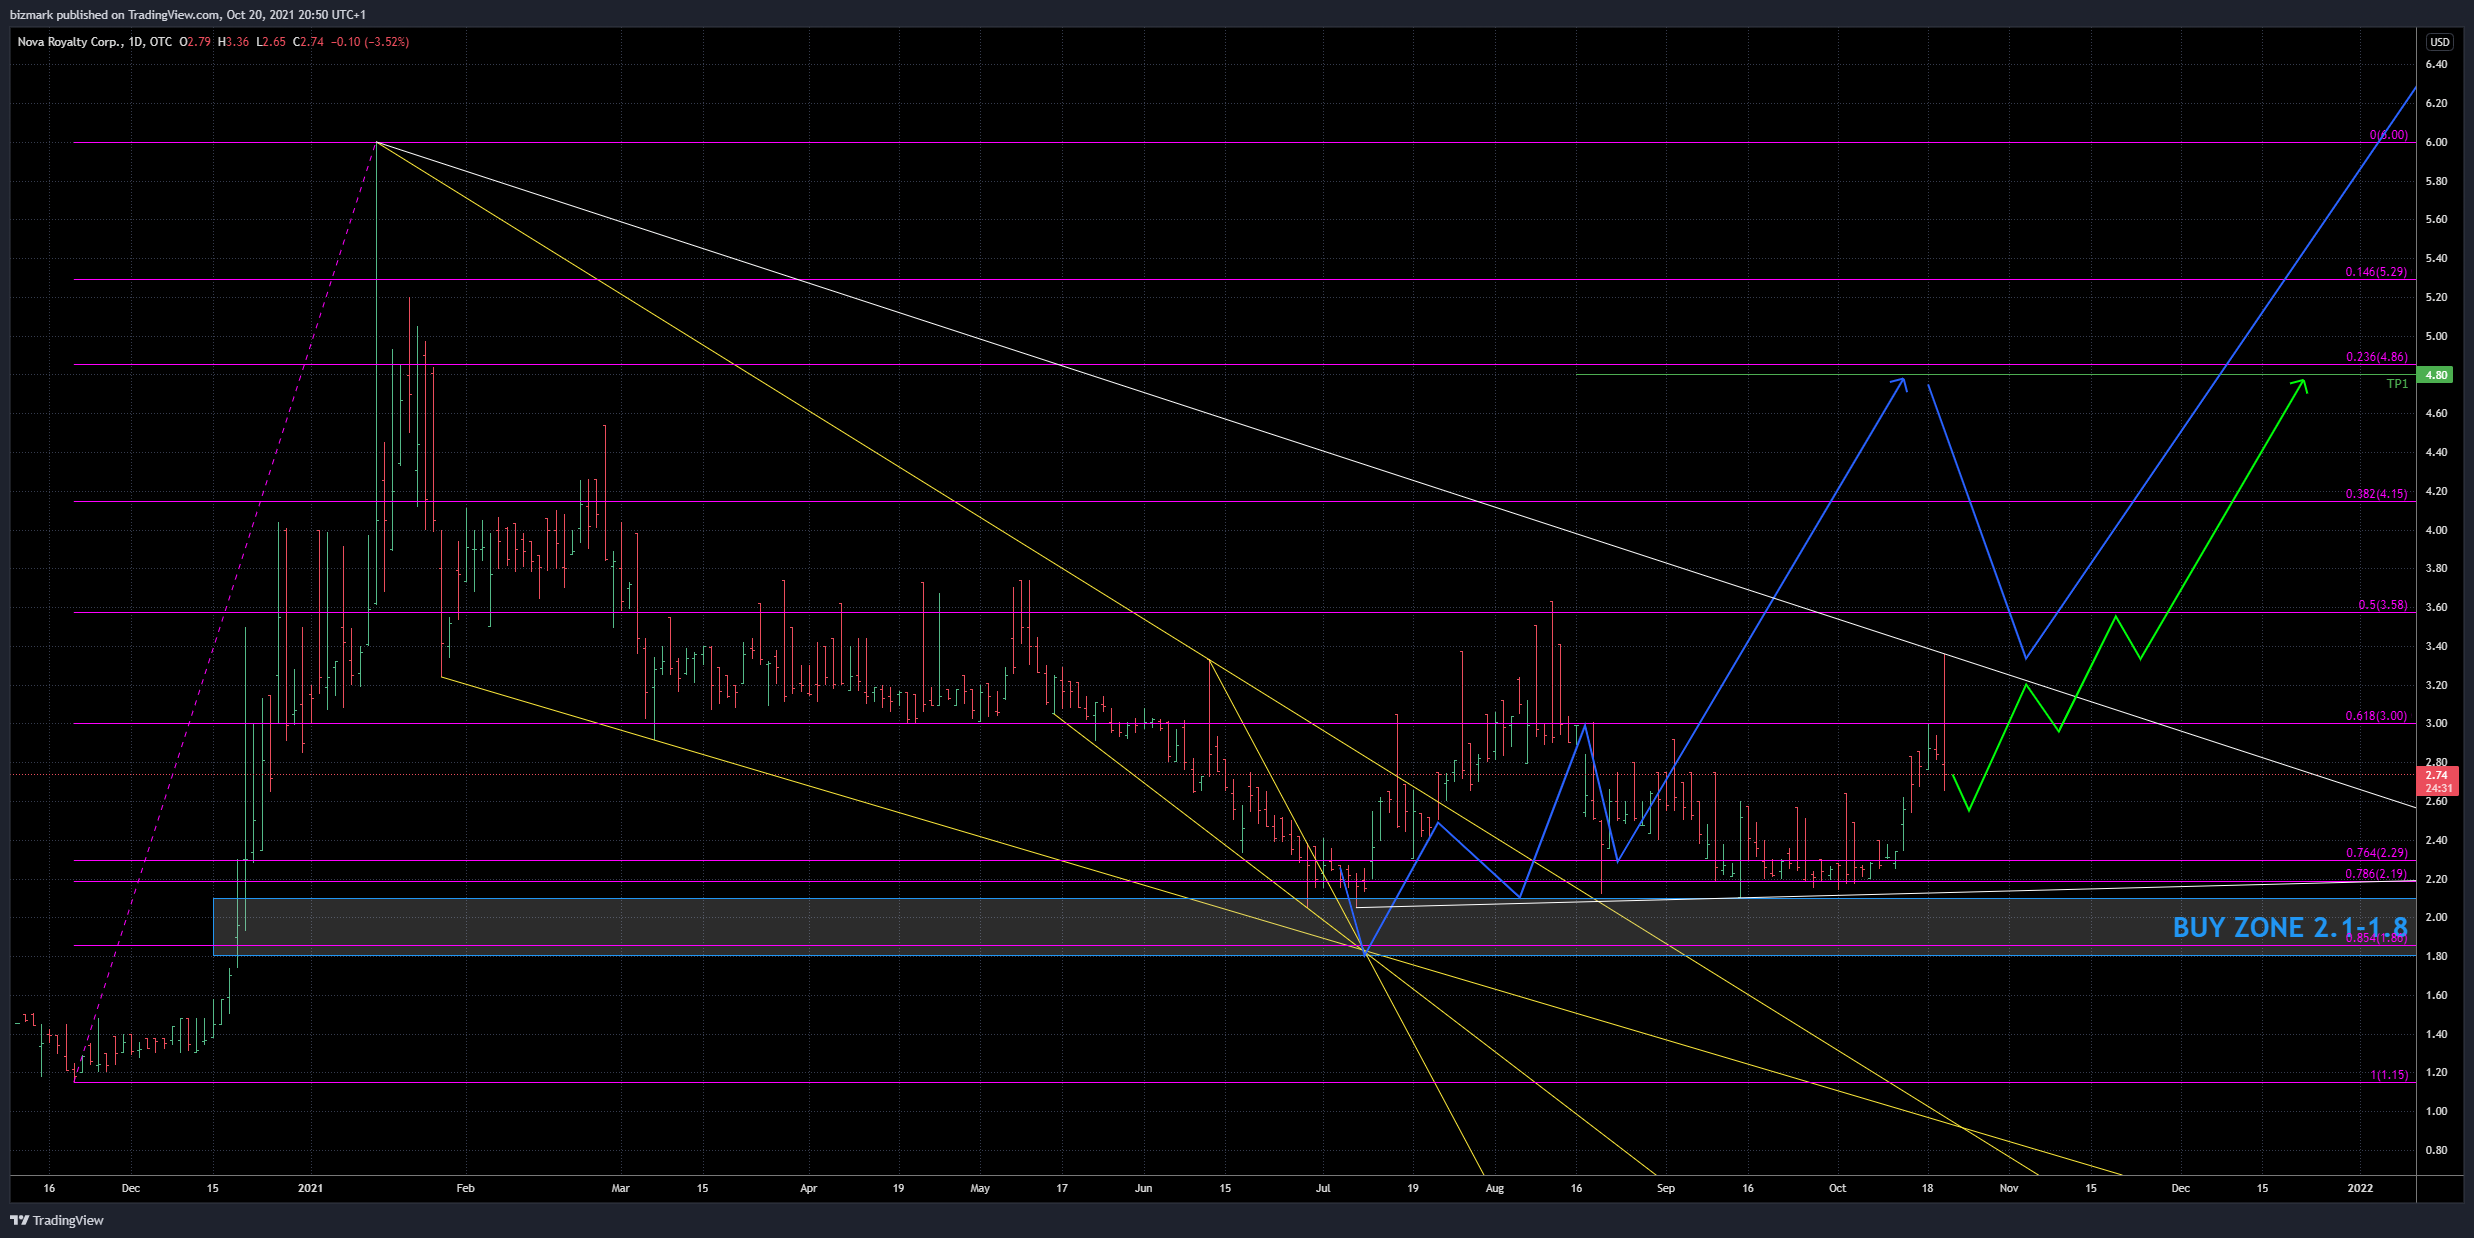Viewport: 2474px width, 1238px height.
Task: Click the close value C2.74
Action: 308,42
